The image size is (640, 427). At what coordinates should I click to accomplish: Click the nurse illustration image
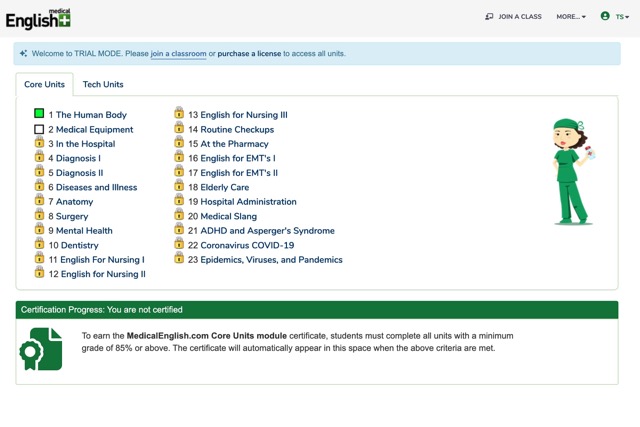(x=571, y=170)
